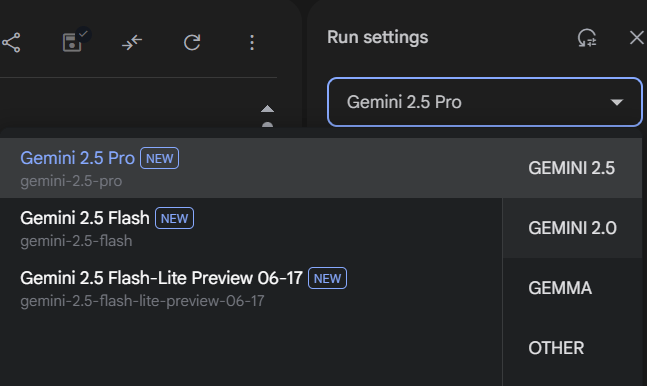Switch to the GEMINI 2.5 category tab
647x386 pixels.
[x=572, y=168]
